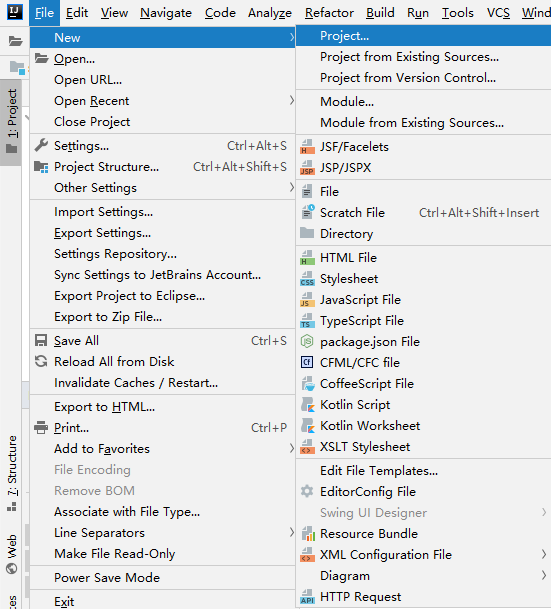Click the Kotlin Worksheet icon
Screen dimensions: 551x609
point(308,426)
